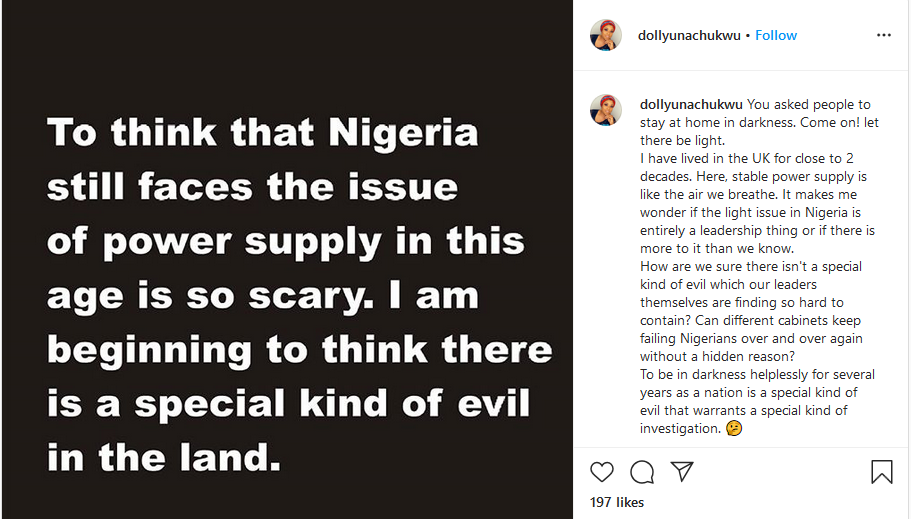
Task: Click caption text "there be light."
Action: (683, 140)
